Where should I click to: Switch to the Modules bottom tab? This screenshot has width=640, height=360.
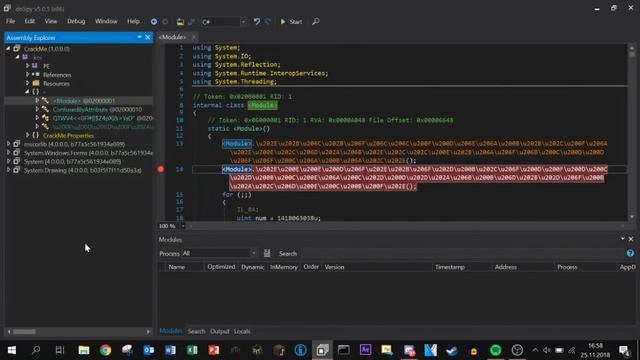[x=171, y=331]
